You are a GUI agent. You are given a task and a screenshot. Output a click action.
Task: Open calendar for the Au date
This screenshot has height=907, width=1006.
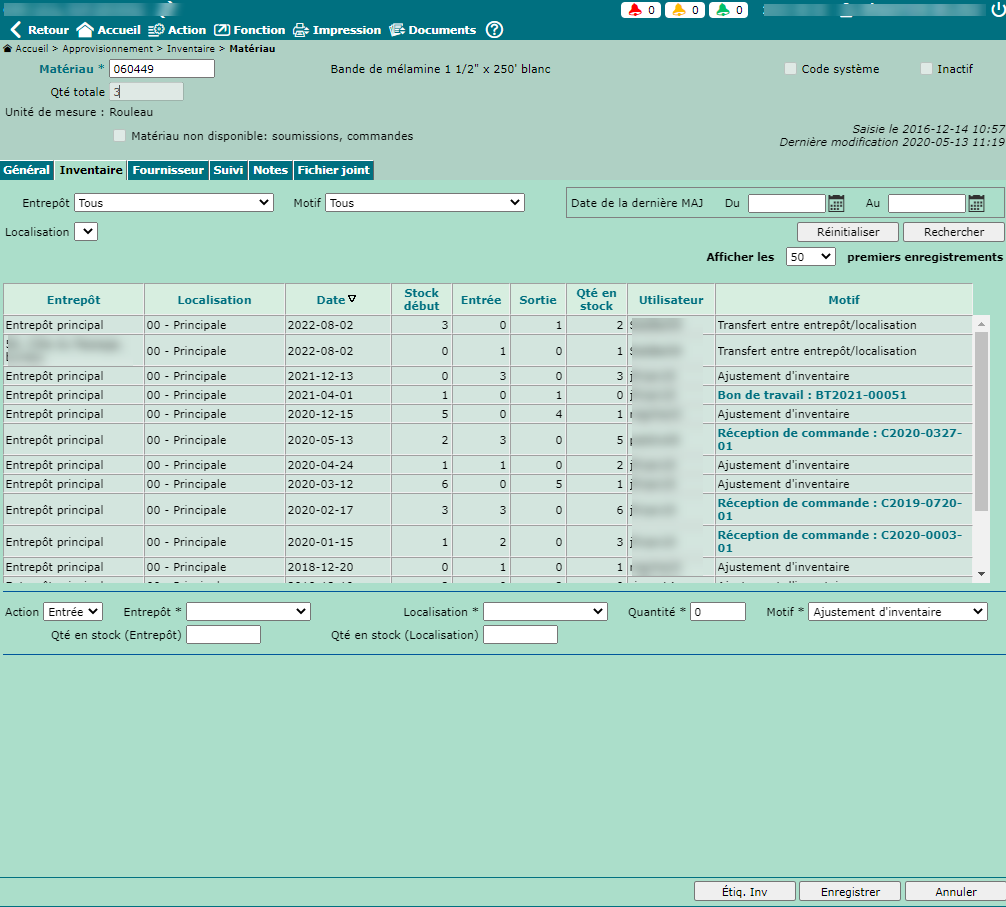tap(977, 203)
